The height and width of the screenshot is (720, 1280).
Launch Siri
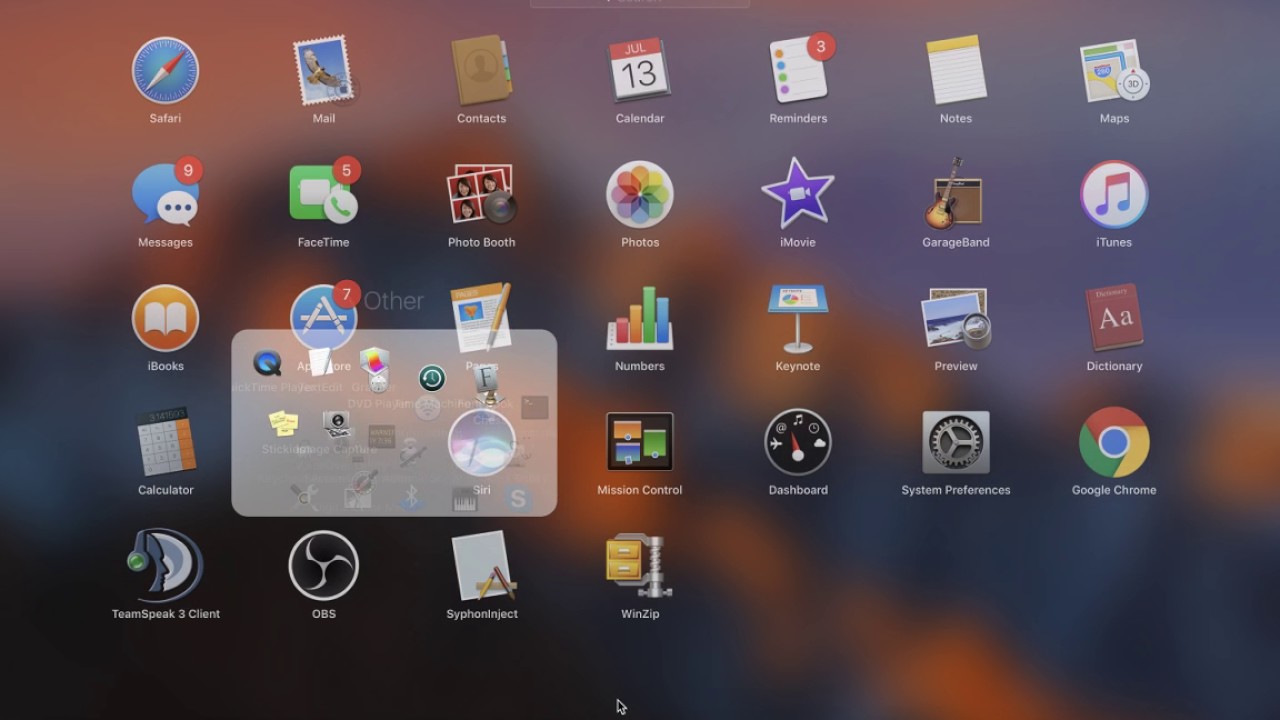482,443
